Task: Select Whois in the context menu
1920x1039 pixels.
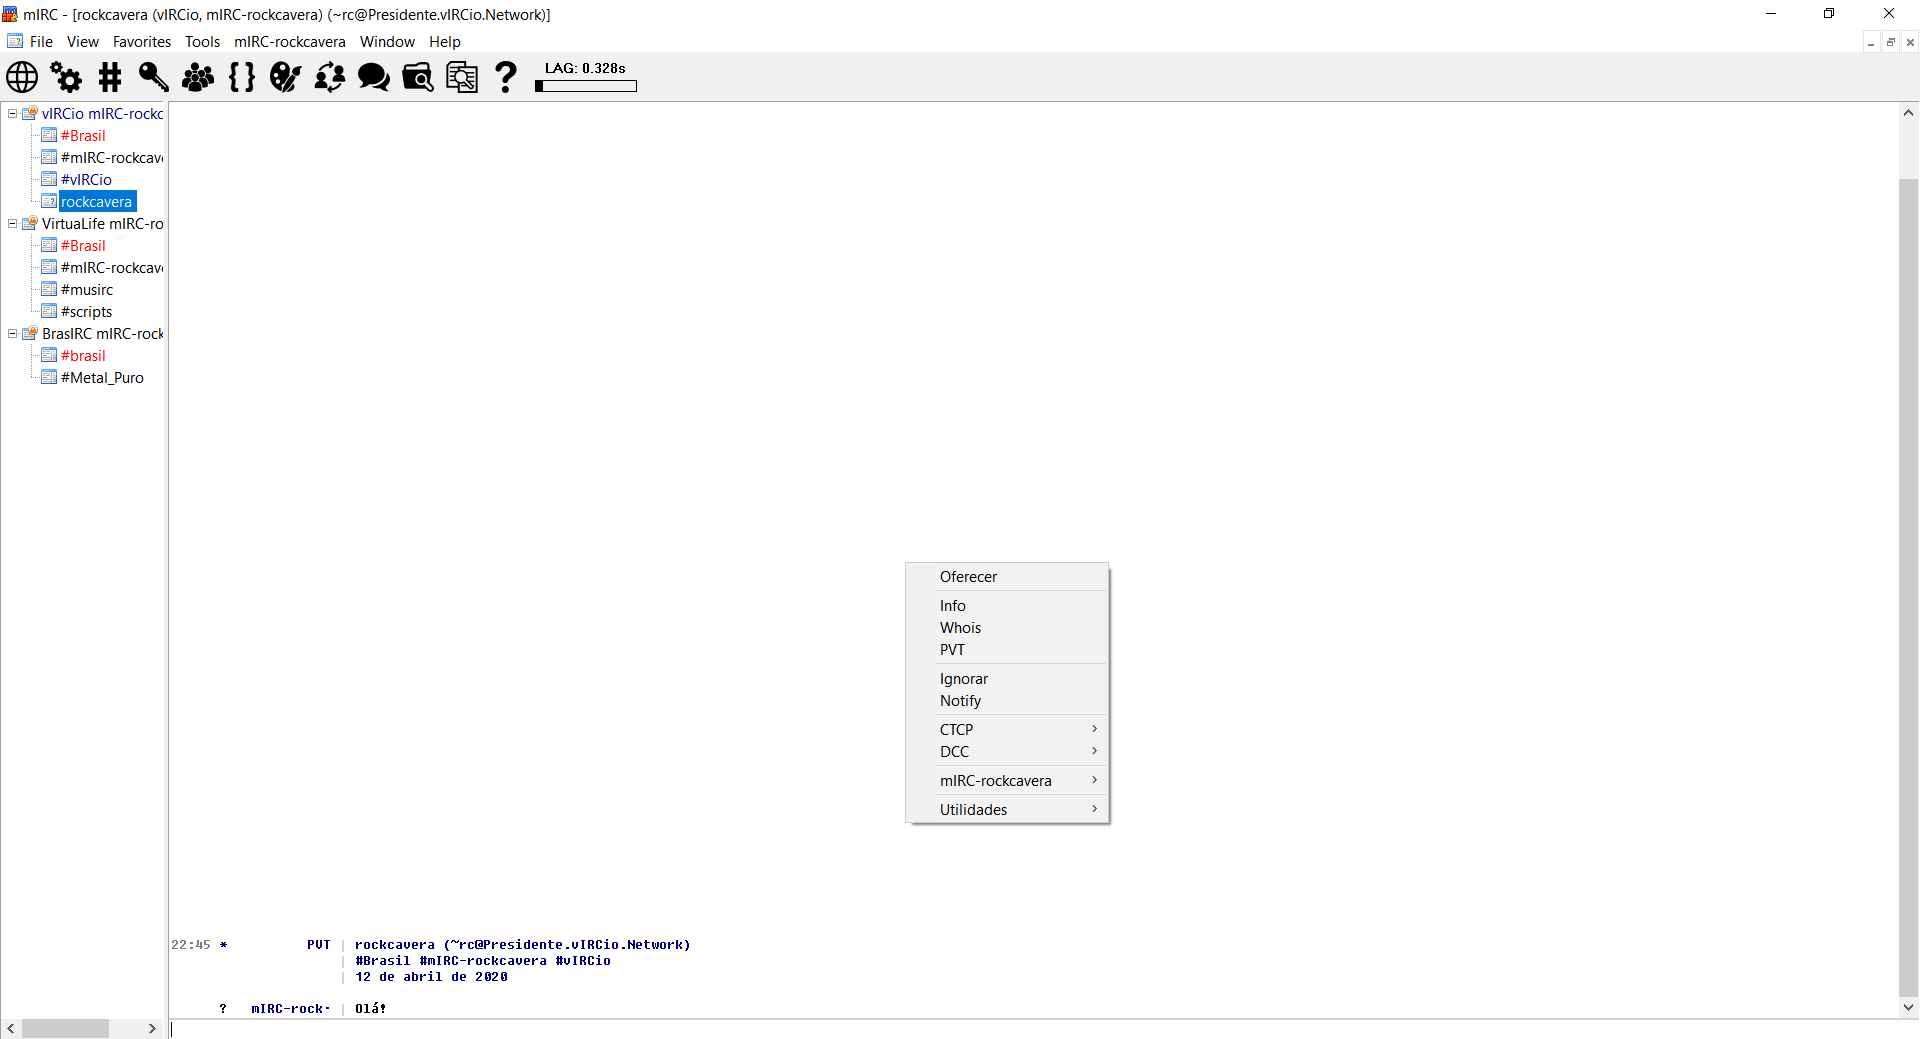Action: pyautogui.click(x=960, y=628)
